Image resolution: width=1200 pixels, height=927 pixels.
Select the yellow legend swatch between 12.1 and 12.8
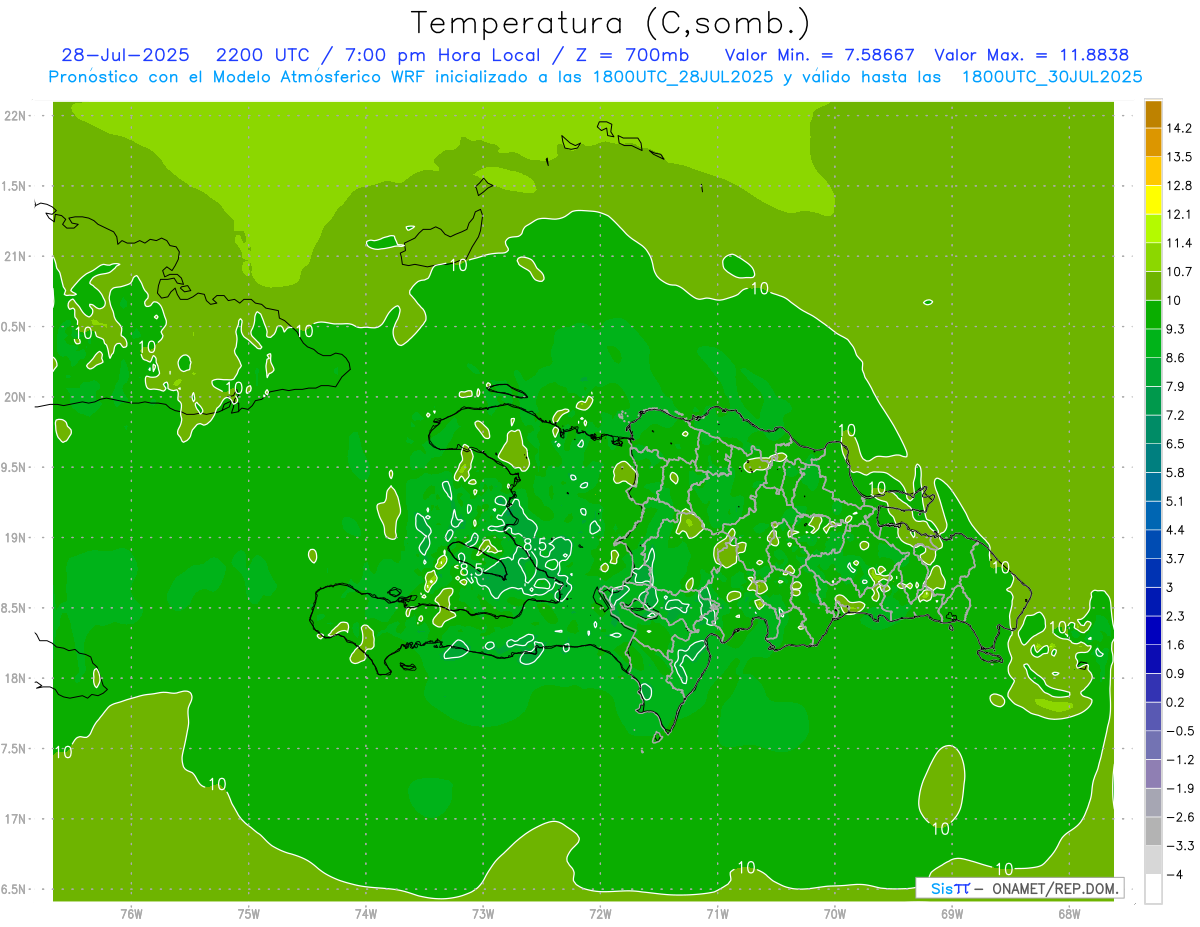pos(1153,200)
